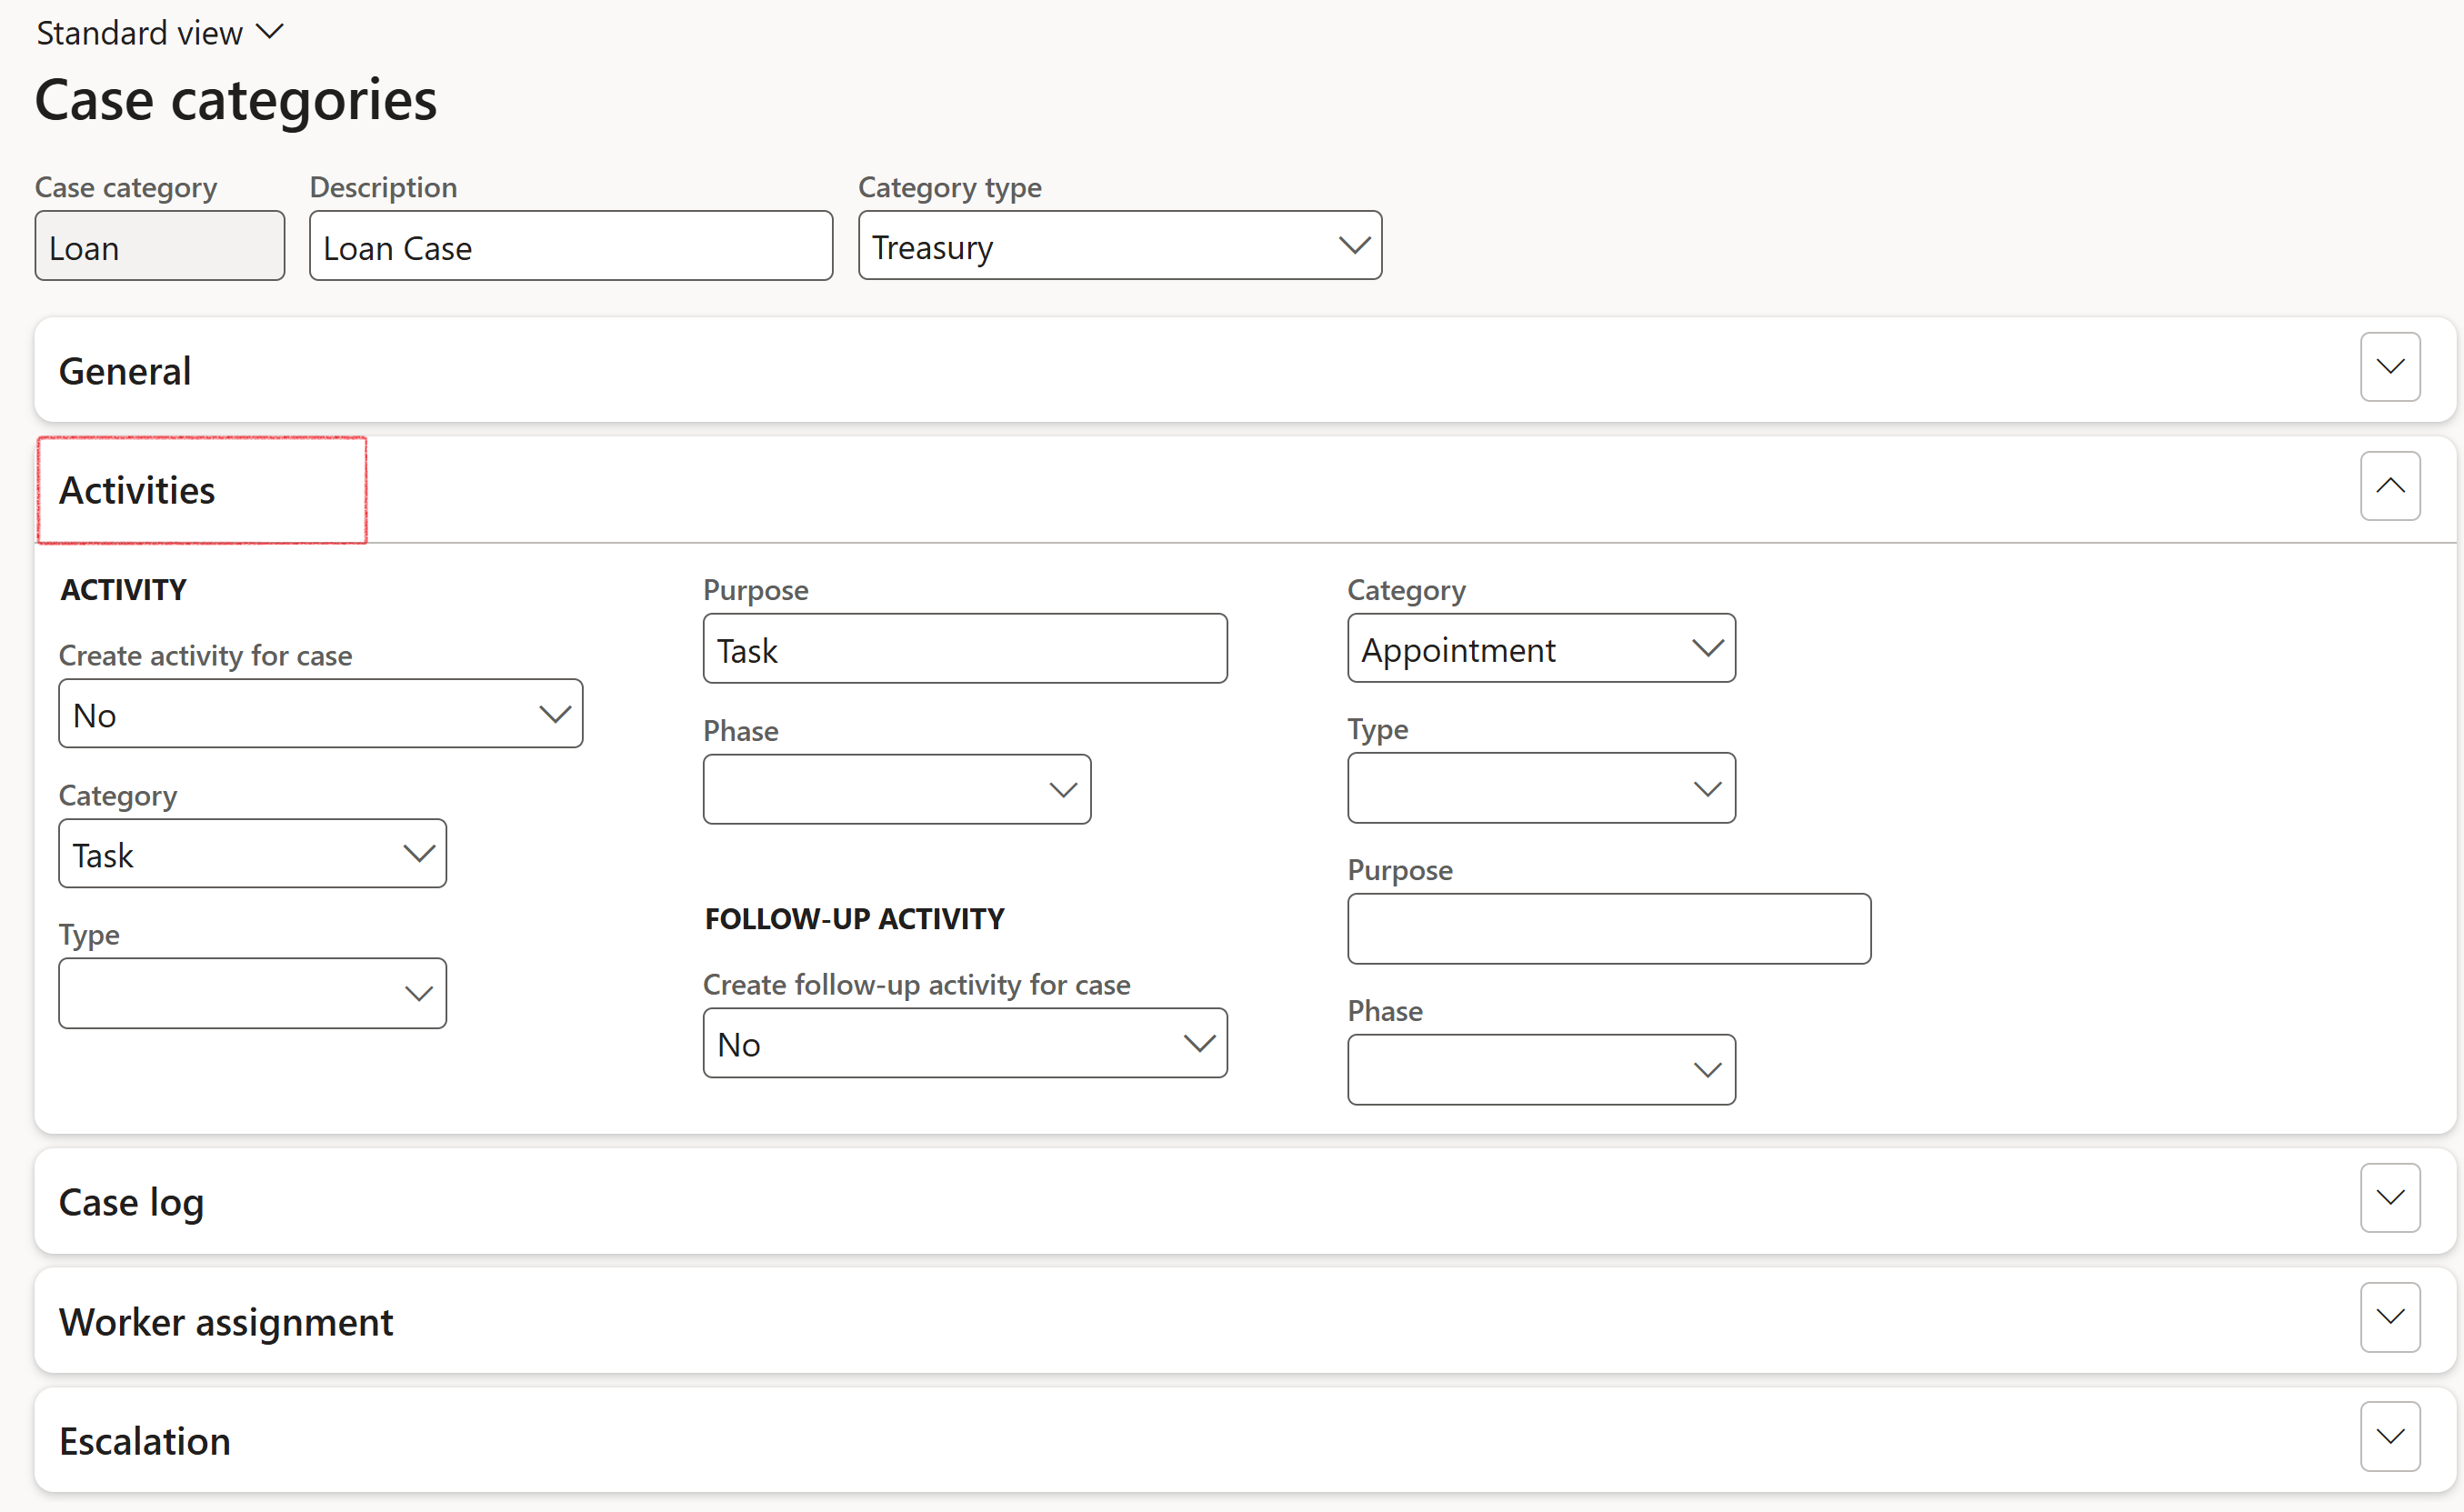This screenshot has width=2464, height=1512.
Task: Open the Category type Treasury dropdown
Action: (1119, 246)
